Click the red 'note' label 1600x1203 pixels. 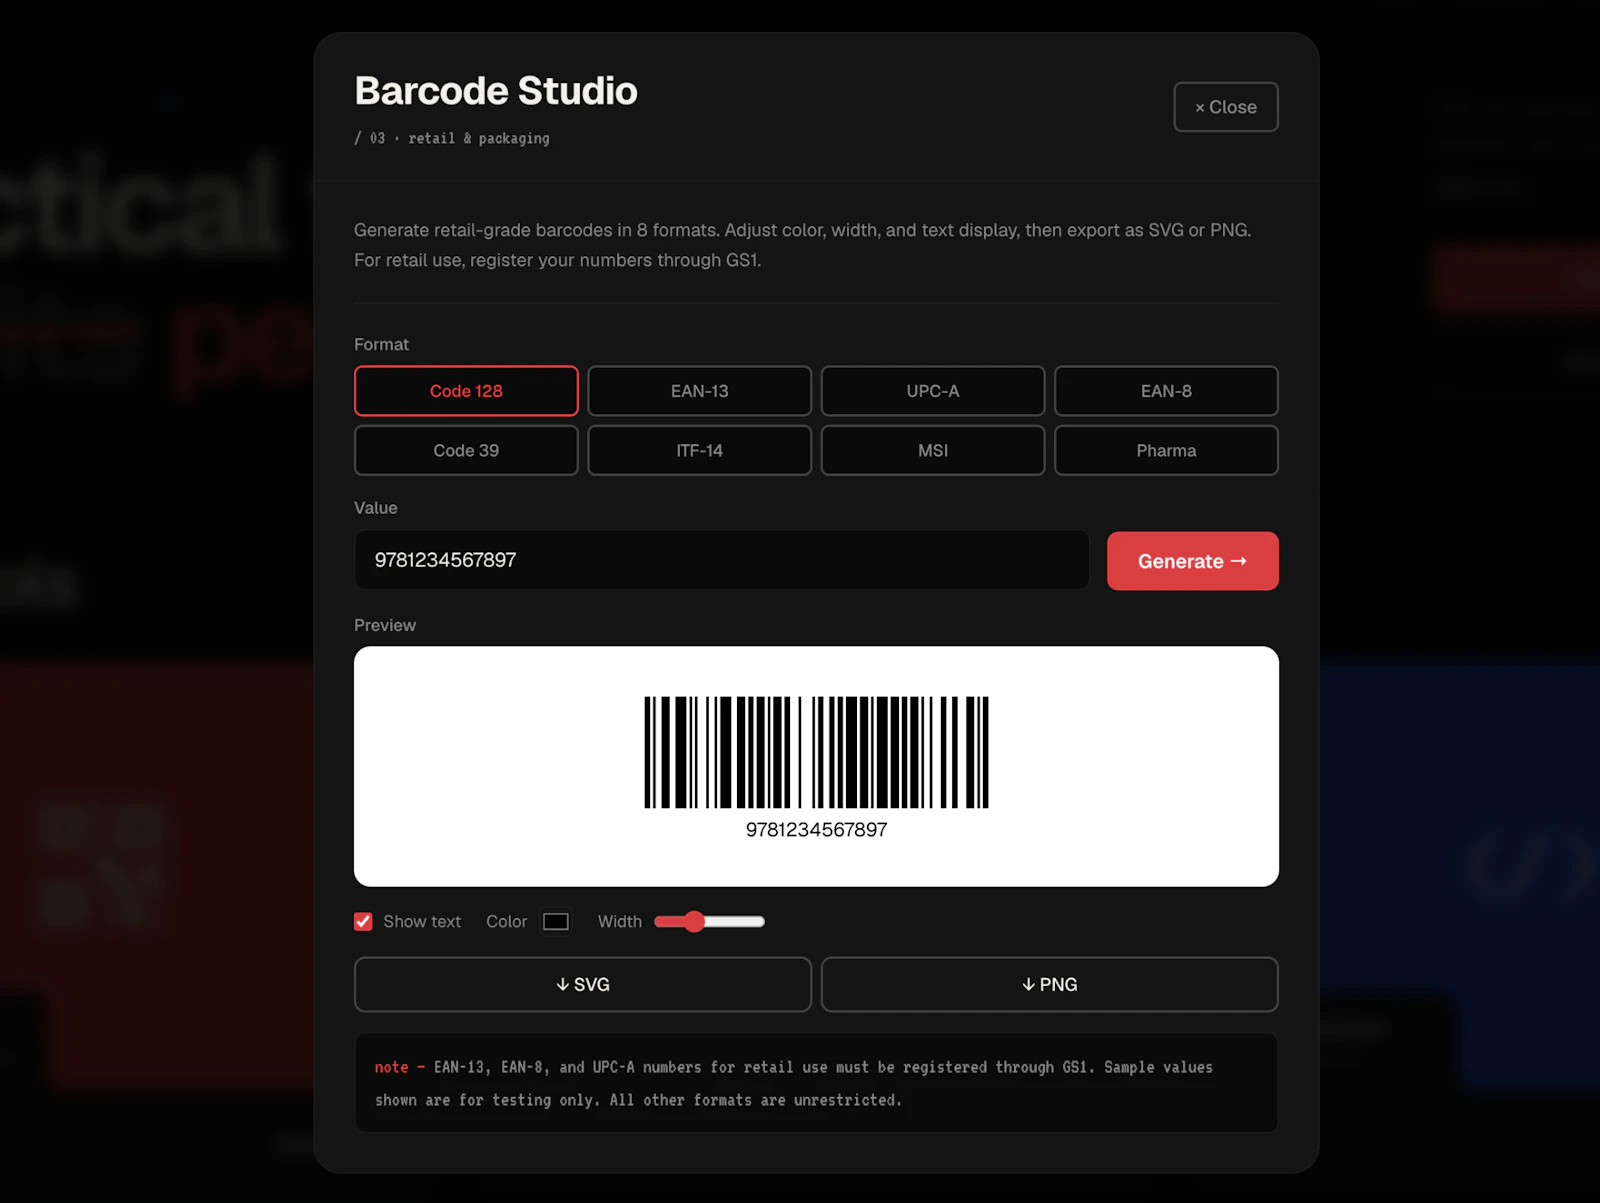[x=391, y=1068]
